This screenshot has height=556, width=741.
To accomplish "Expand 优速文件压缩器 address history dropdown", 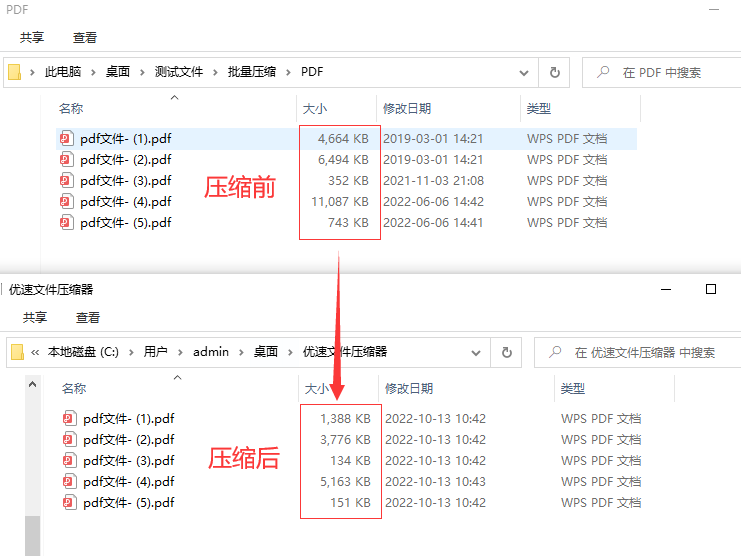I will [476, 353].
